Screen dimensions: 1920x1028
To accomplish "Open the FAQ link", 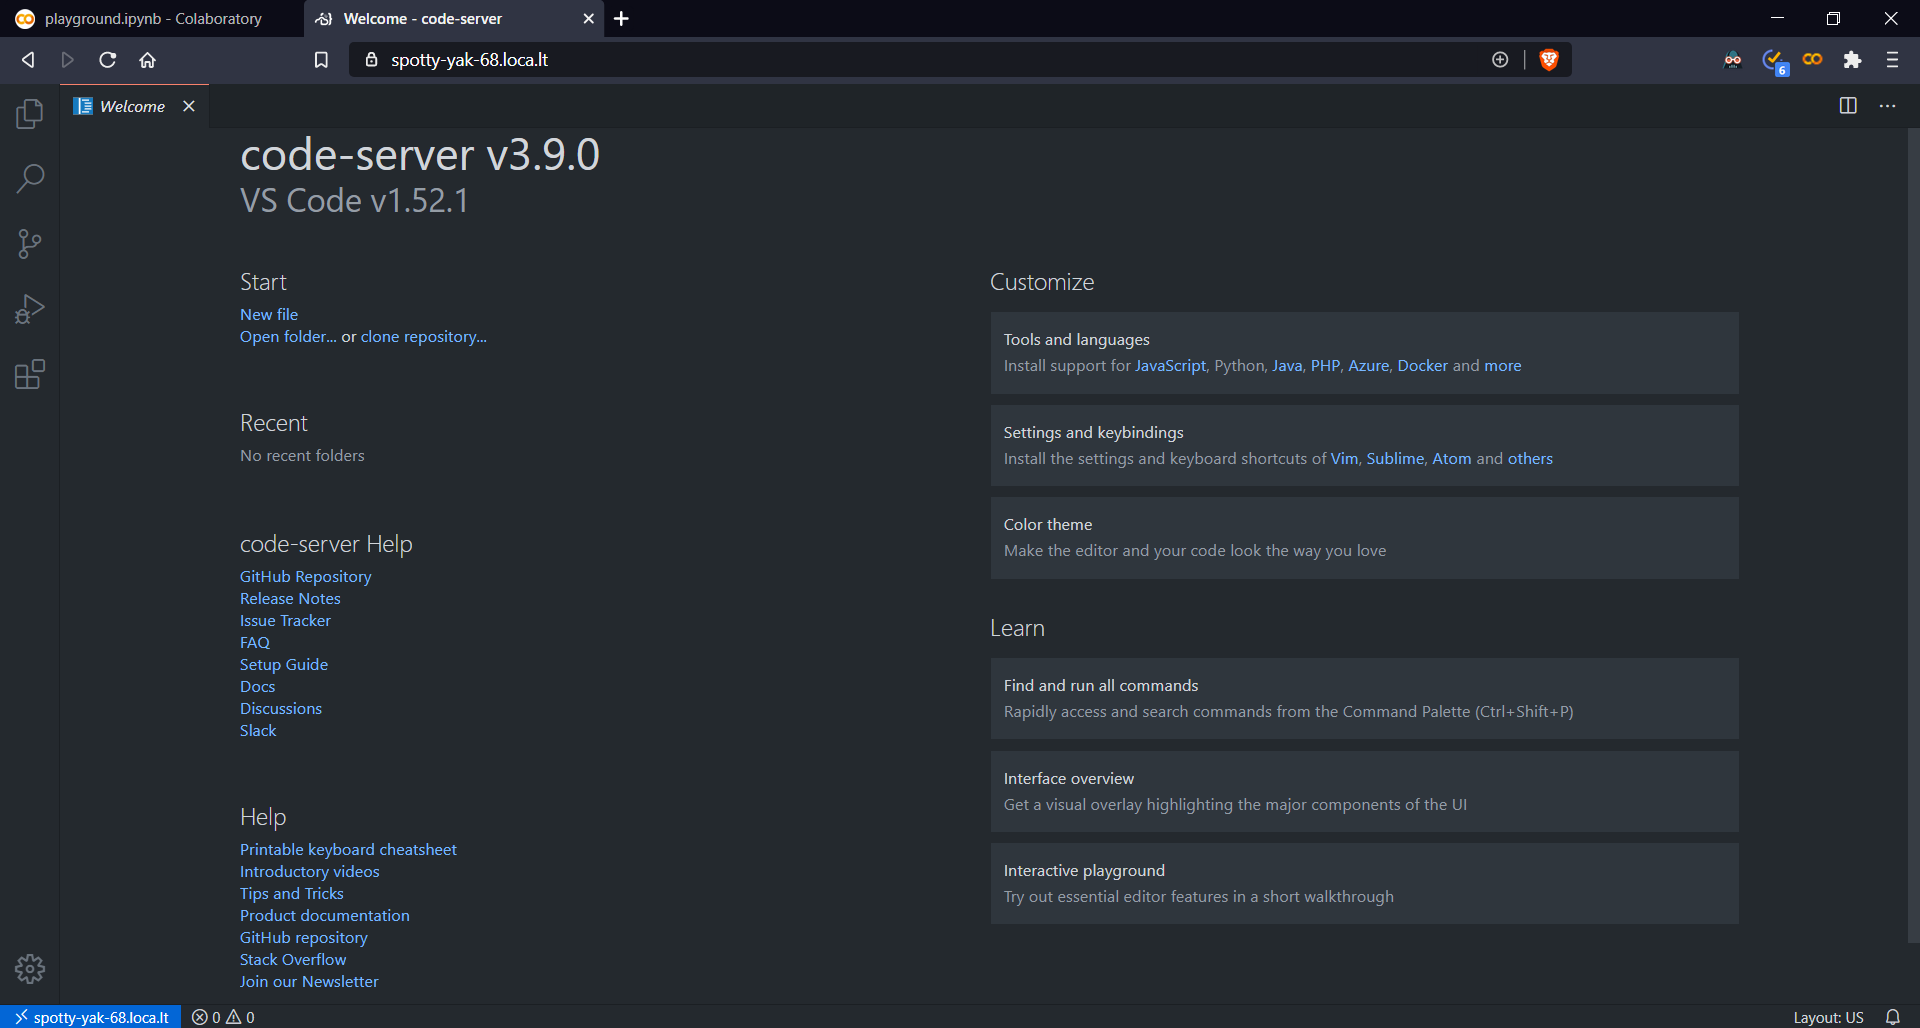I will tap(255, 642).
